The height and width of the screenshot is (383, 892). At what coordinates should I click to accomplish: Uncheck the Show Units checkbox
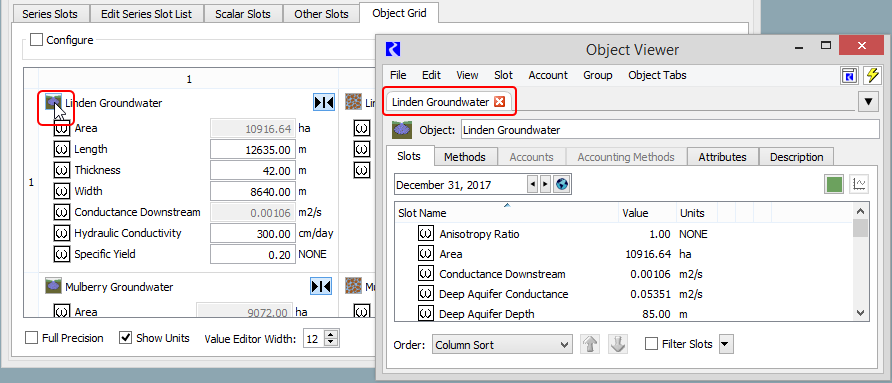126,338
